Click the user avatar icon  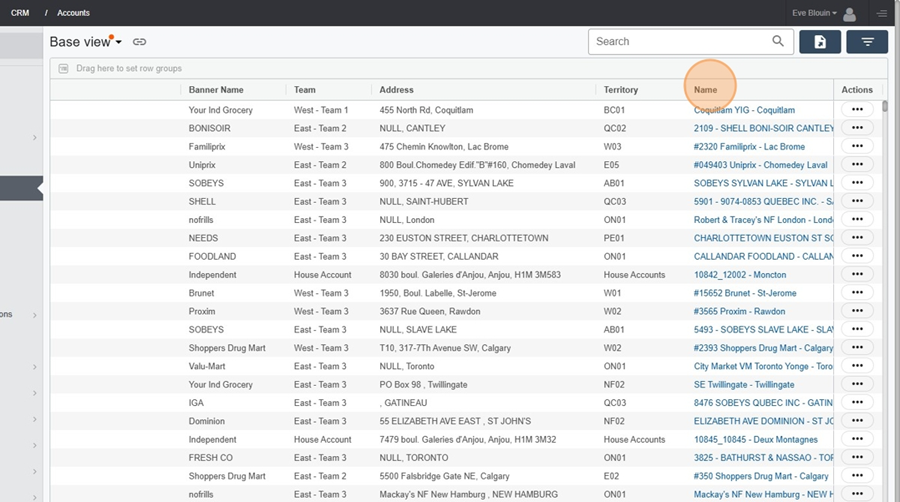849,14
